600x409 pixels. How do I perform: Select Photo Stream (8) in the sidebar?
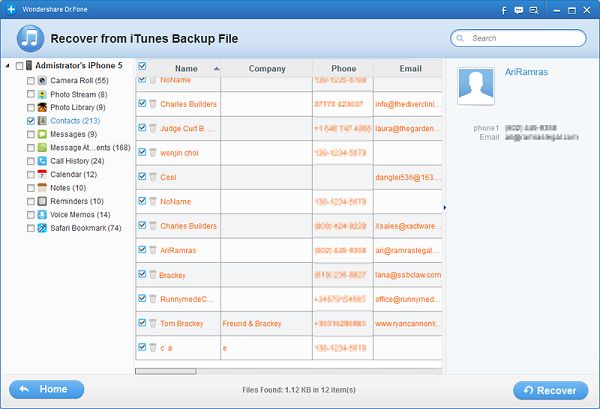point(78,94)
